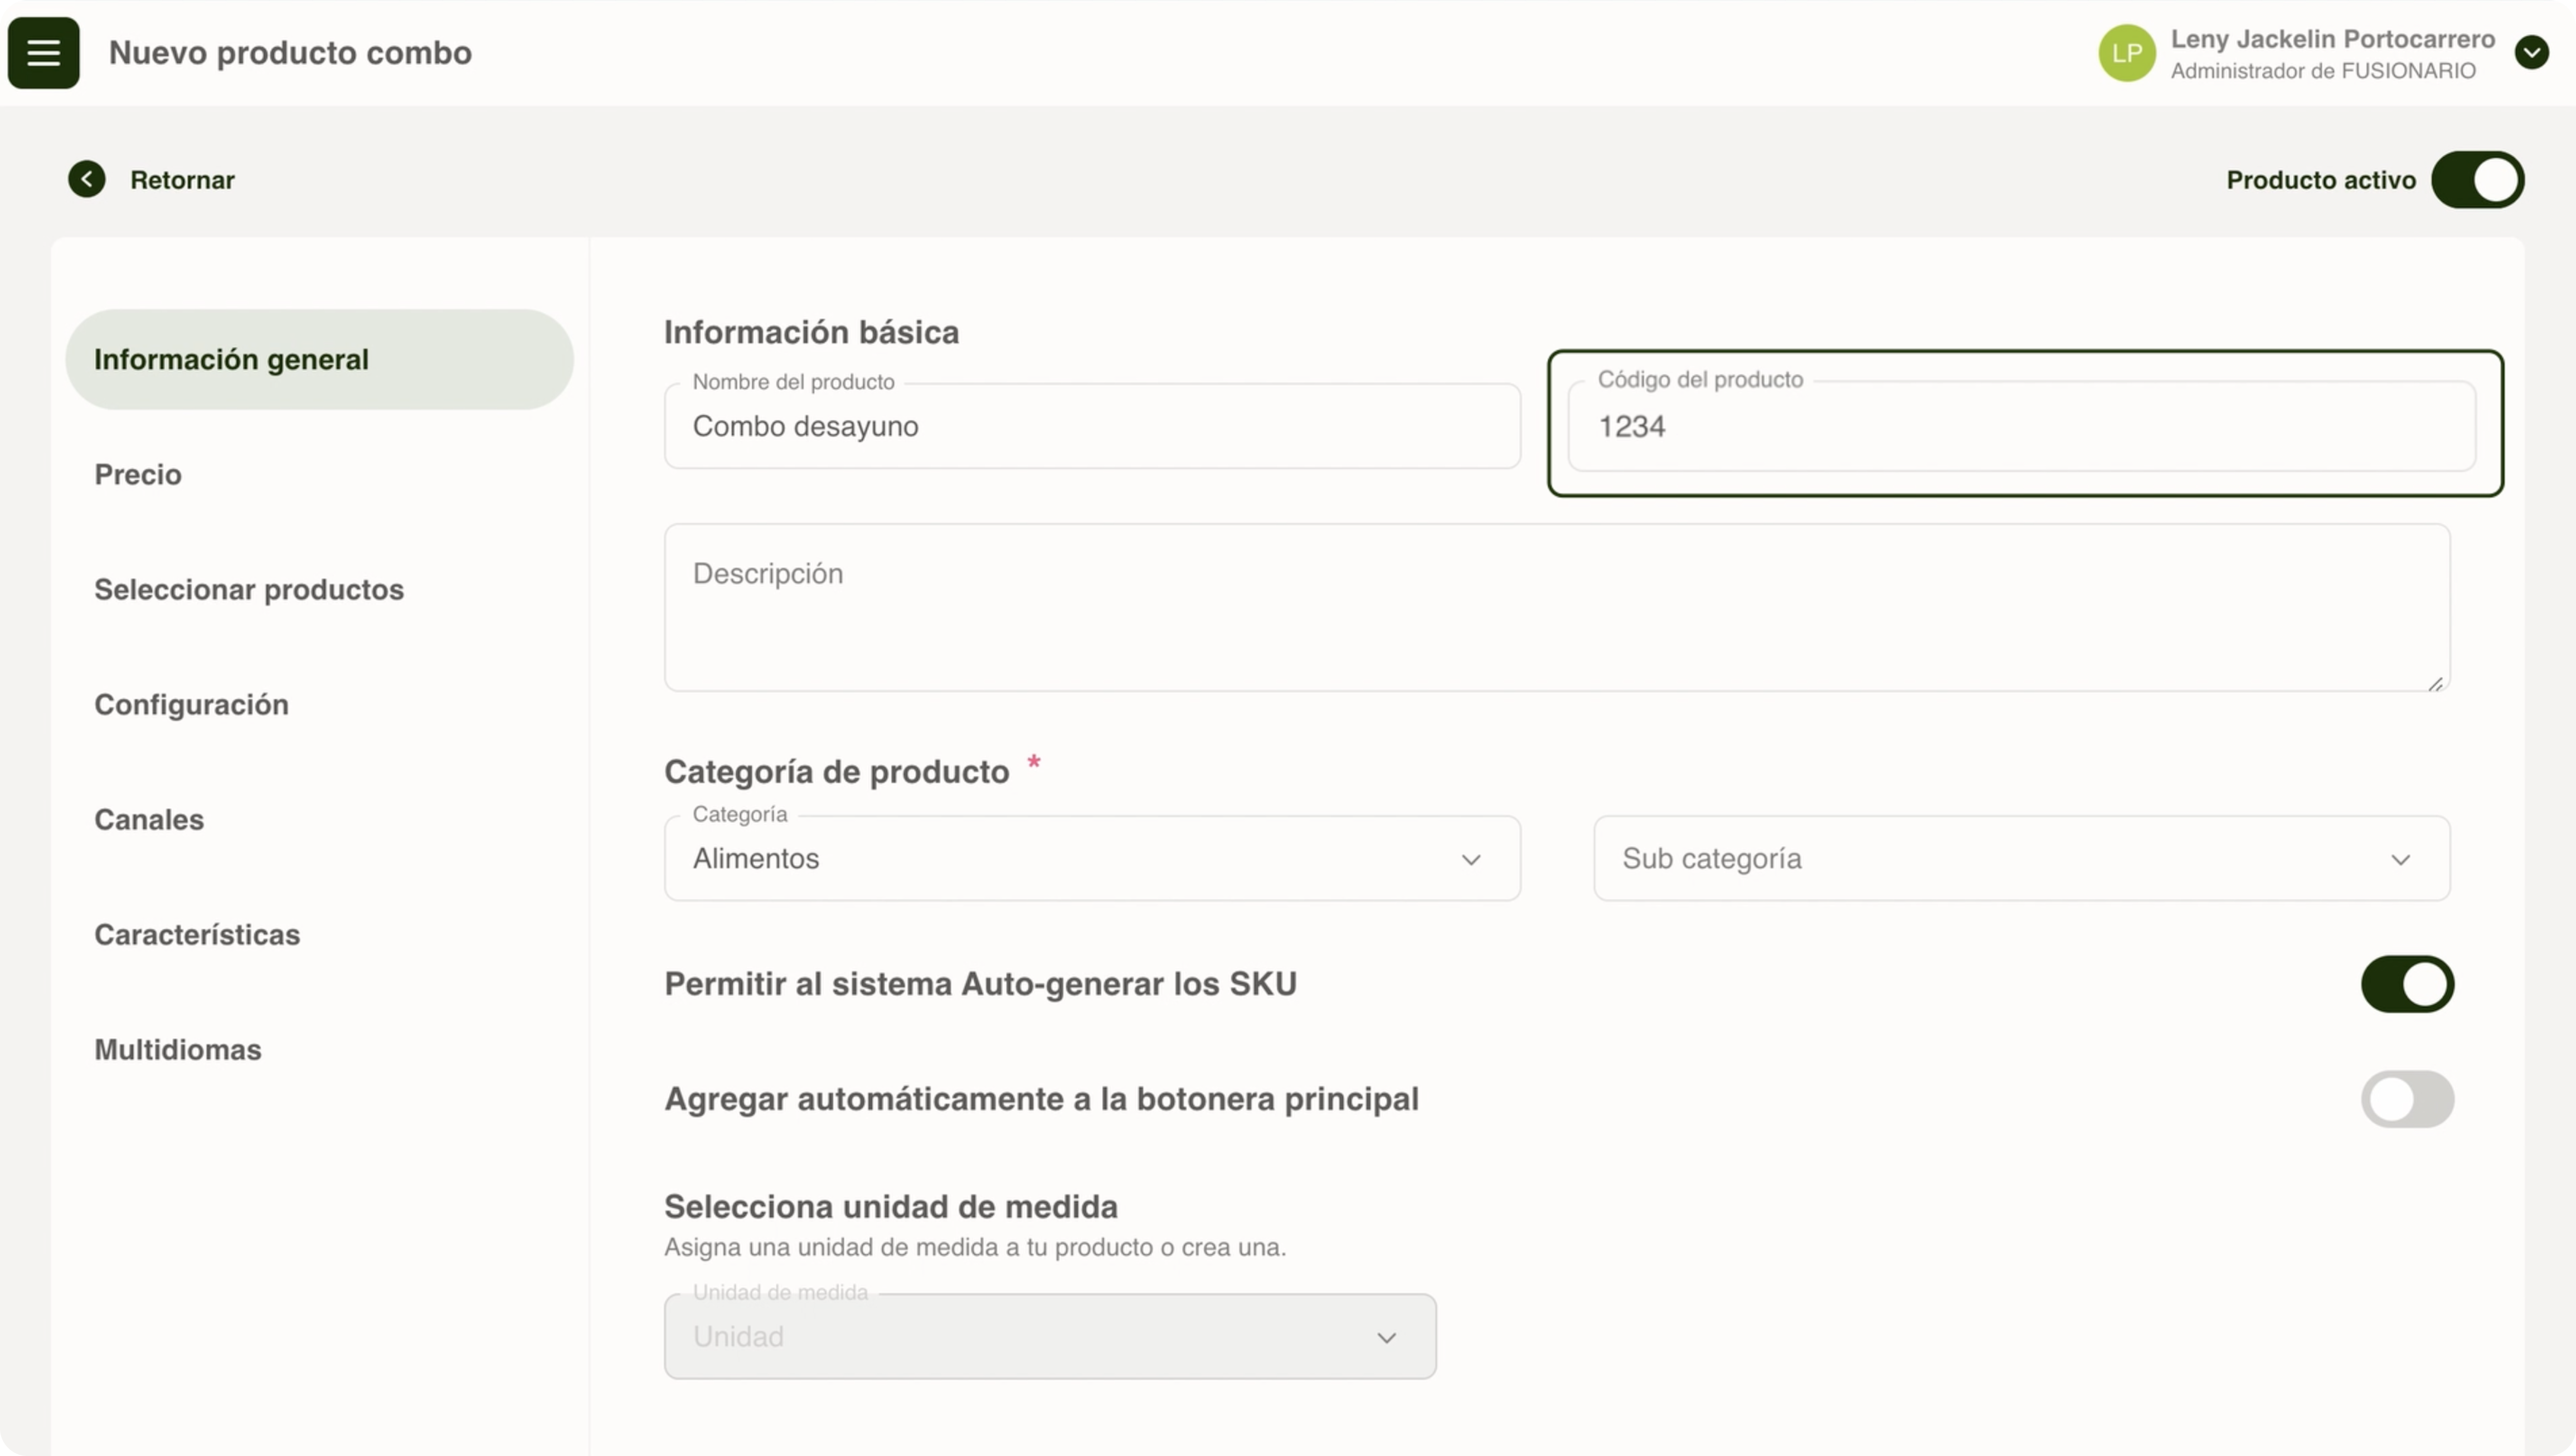Click the Nombre del producto field
Viewport: 2576px width, 1456px height.
[x=1091, y=427]
